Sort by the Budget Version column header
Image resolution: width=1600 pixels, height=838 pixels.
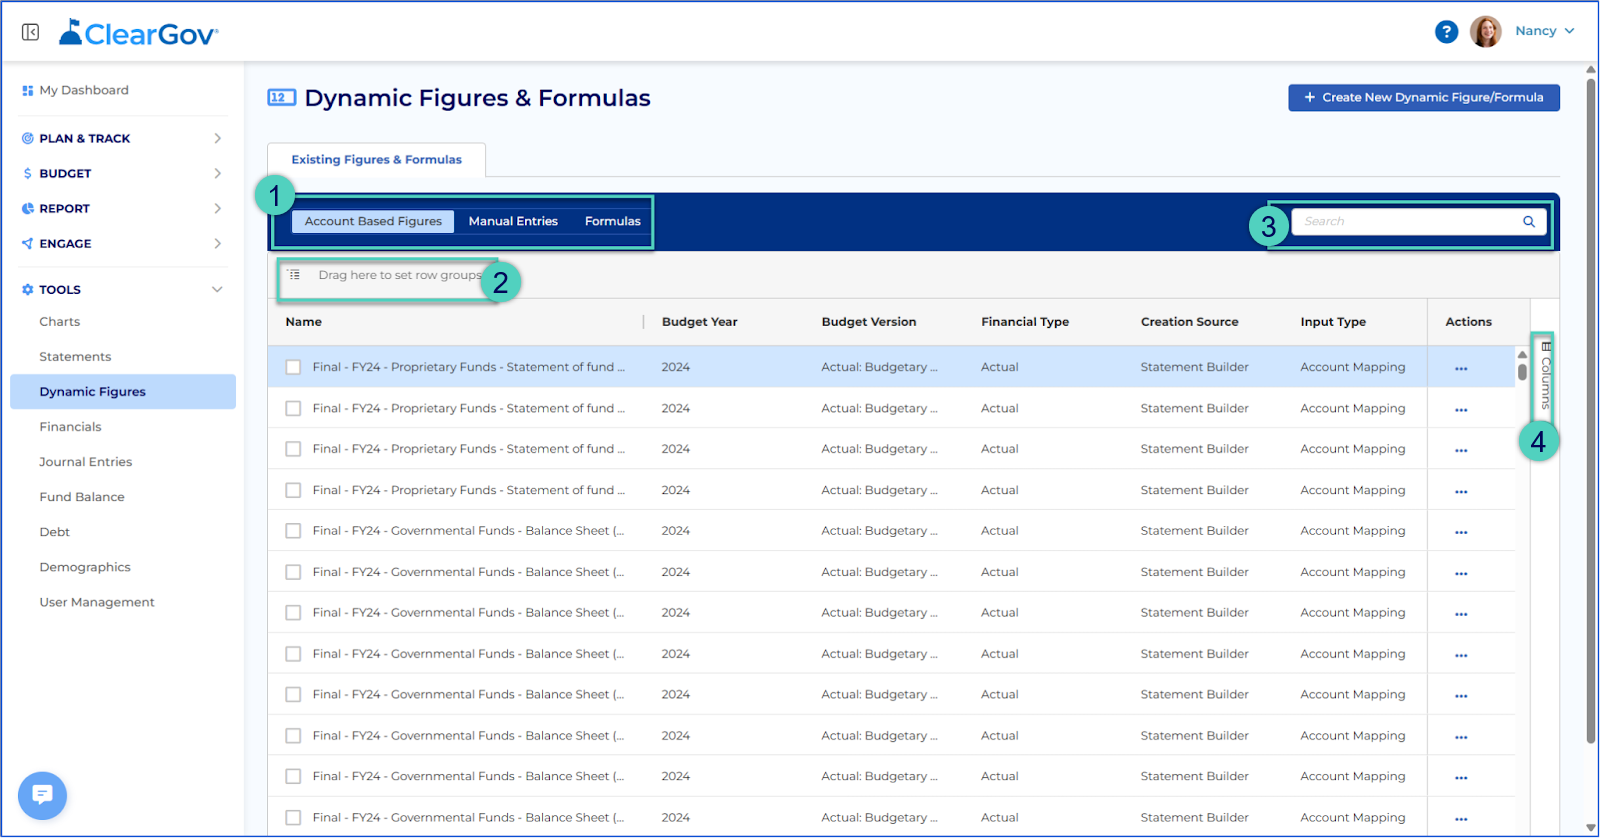point(869,322)
